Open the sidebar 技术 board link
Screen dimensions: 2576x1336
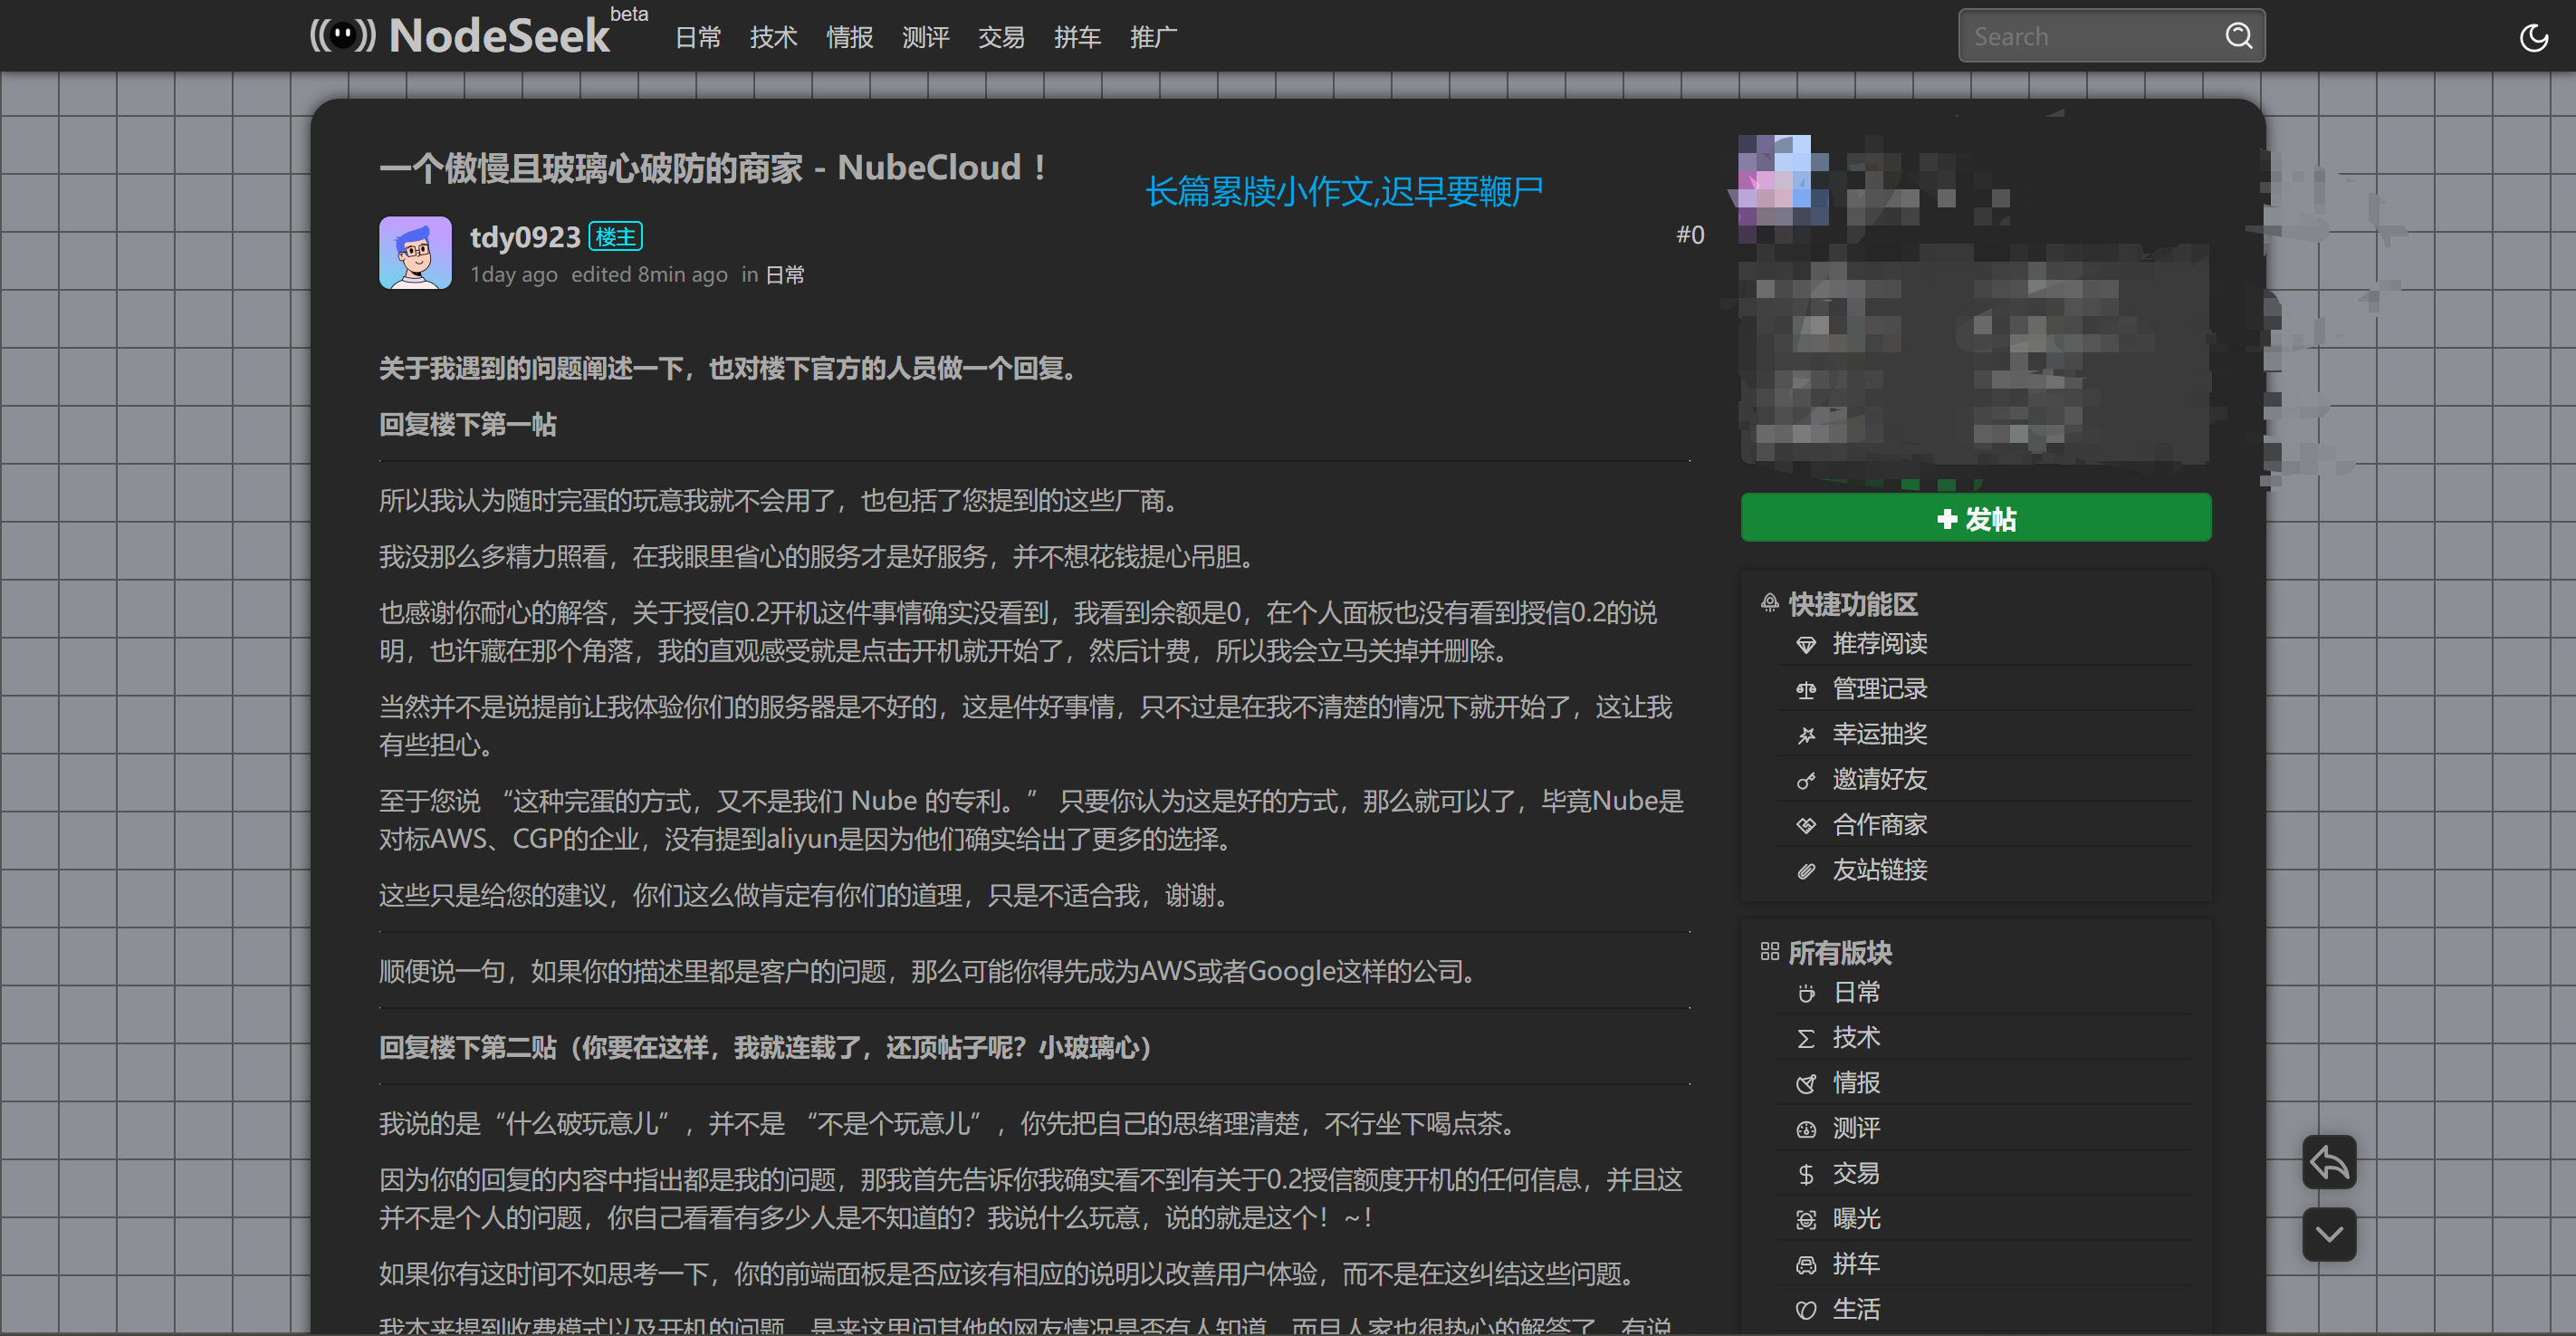pos(1856,1038)
